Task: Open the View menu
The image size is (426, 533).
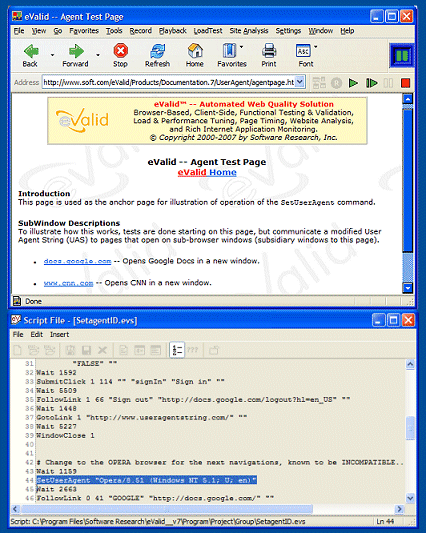Action: [x=39, y=31]
